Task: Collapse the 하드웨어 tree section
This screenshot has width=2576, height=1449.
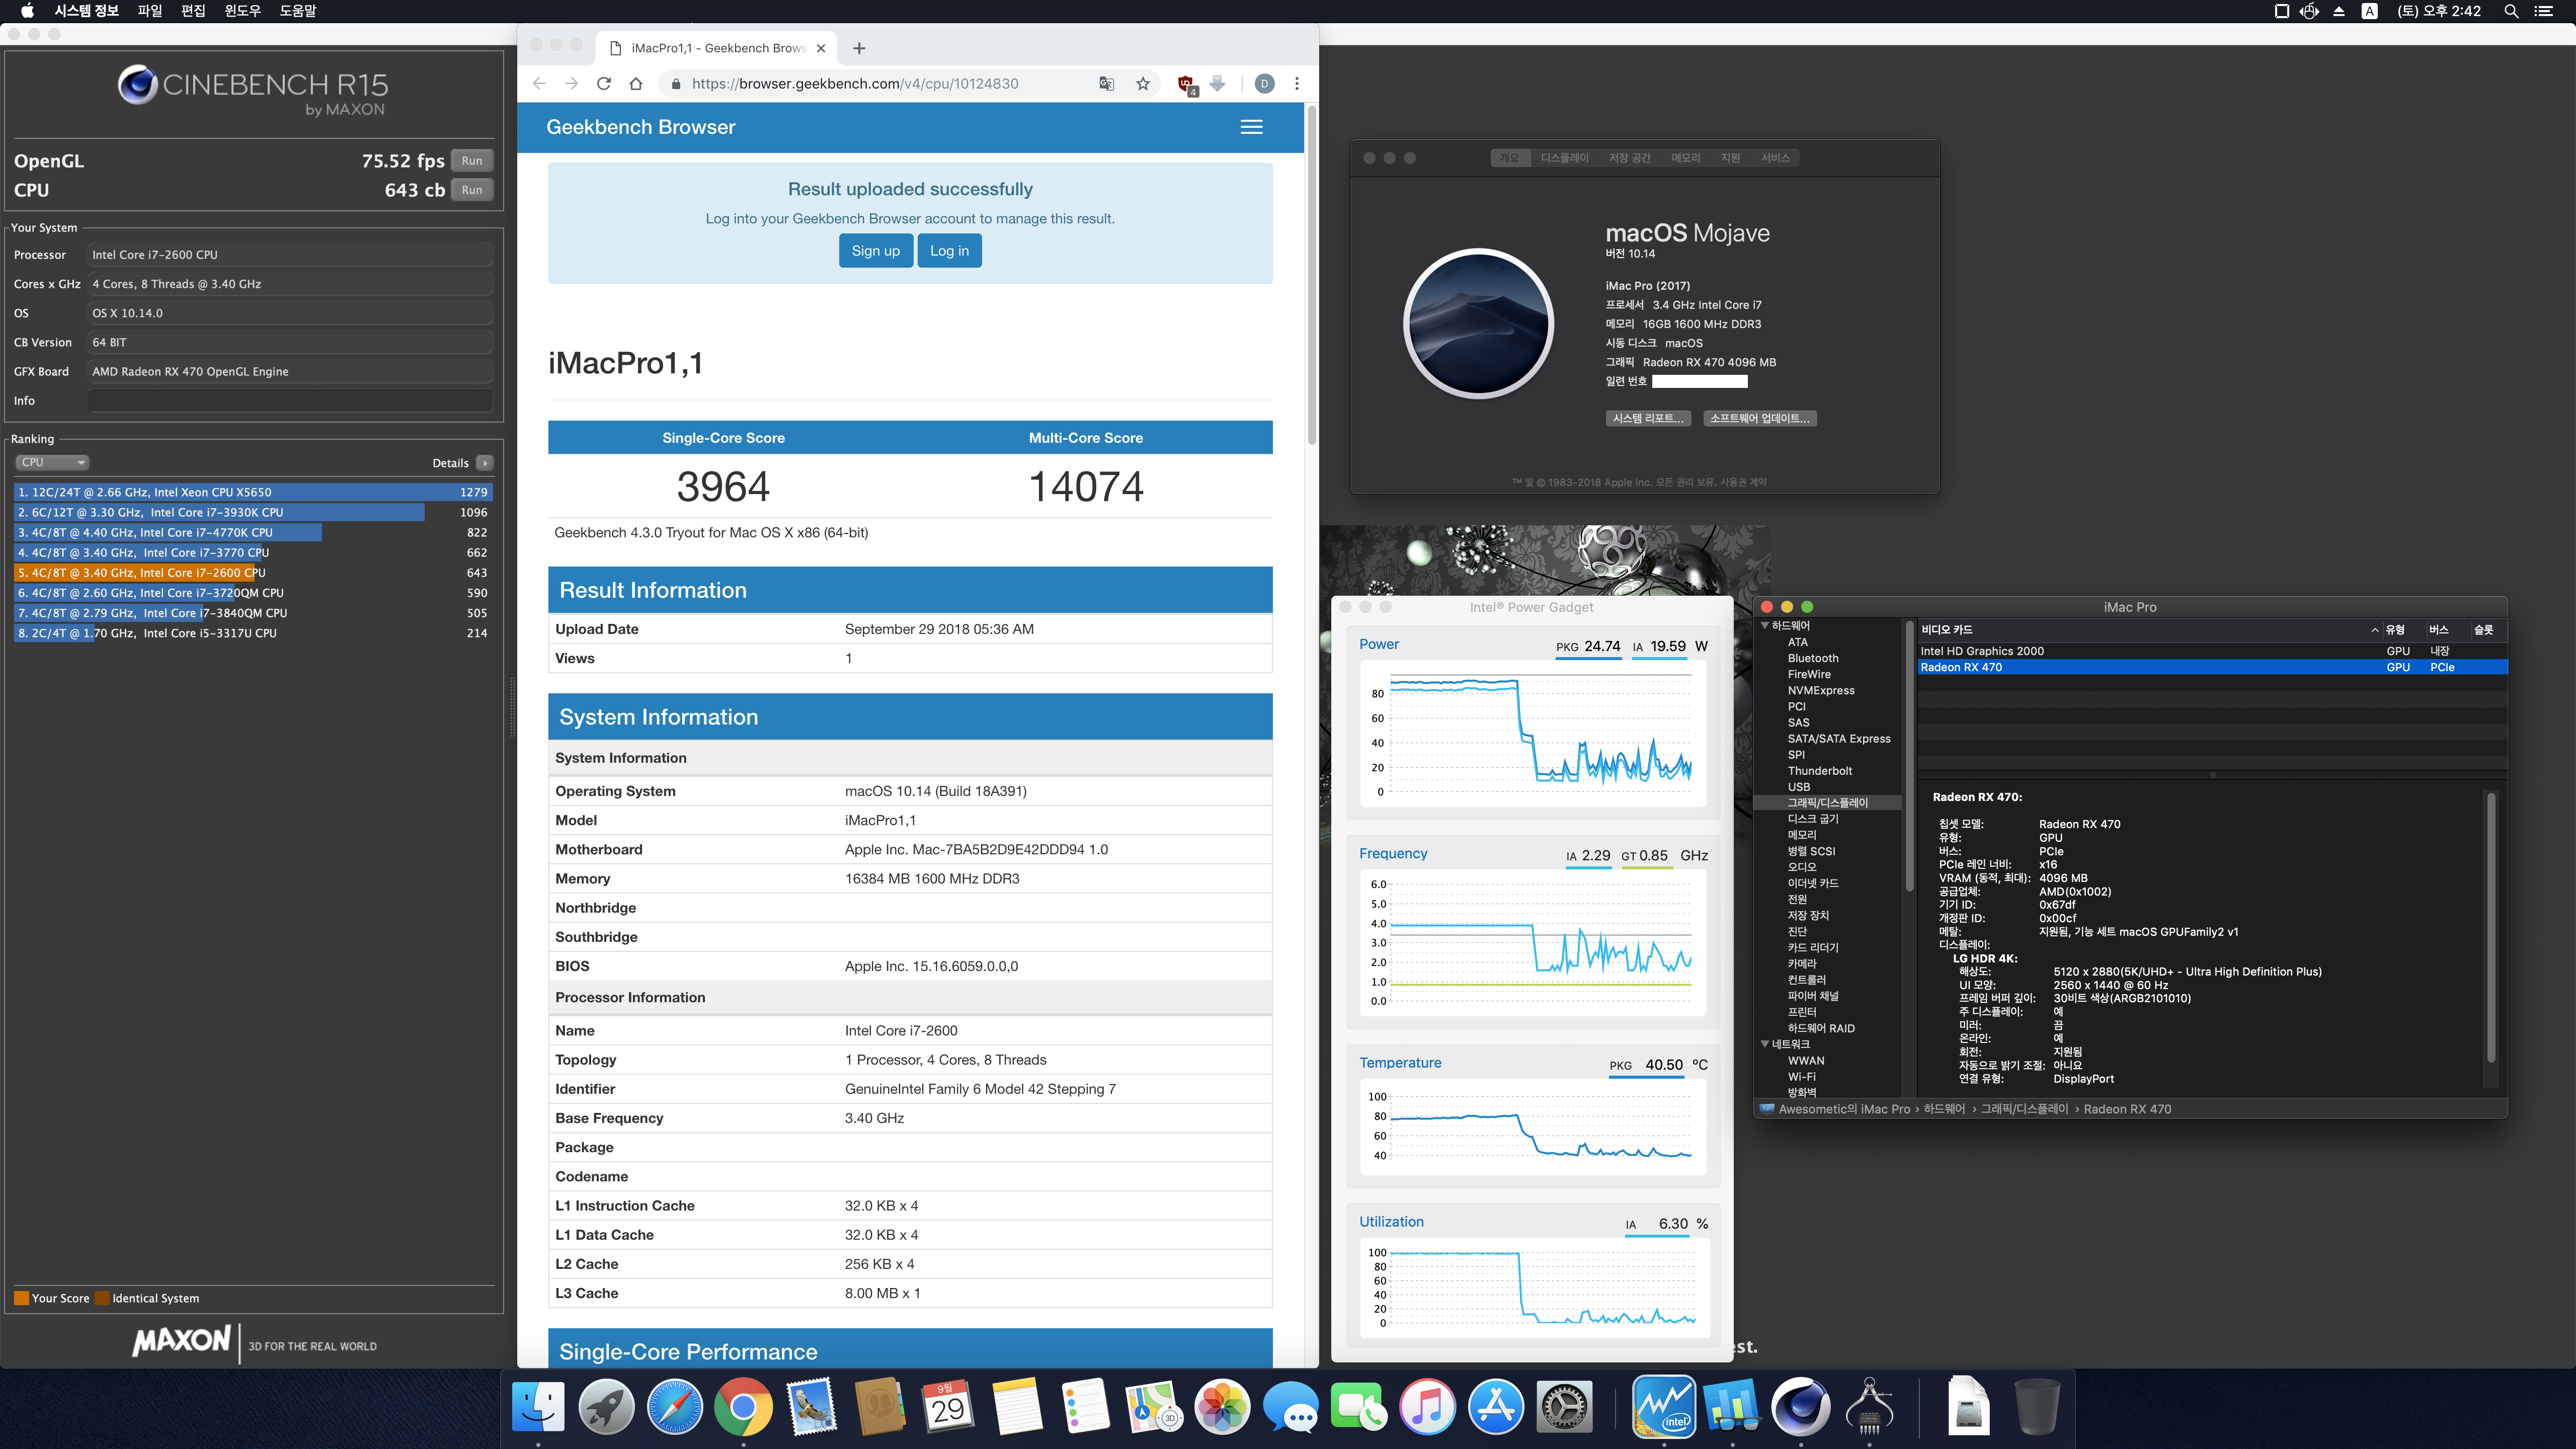Action: tap(1764, 626)
